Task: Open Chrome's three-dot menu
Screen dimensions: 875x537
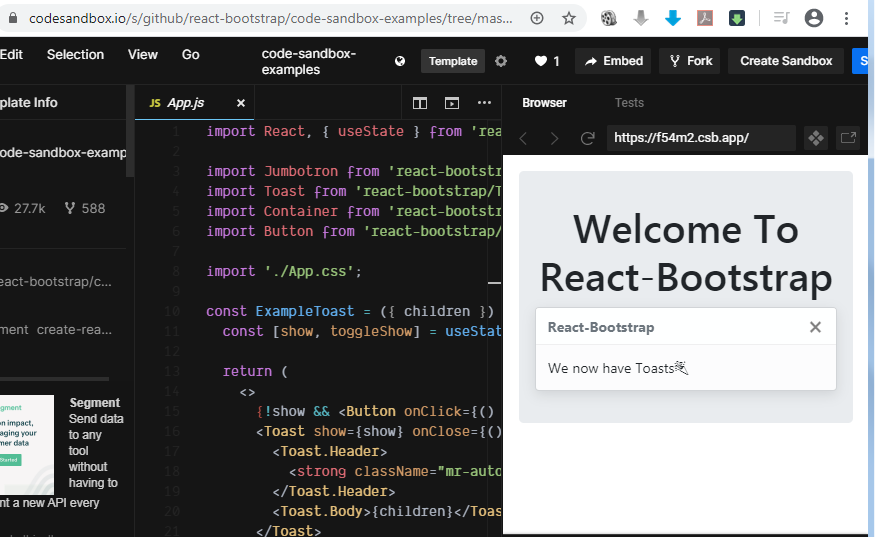Action: tap(847, 18)
